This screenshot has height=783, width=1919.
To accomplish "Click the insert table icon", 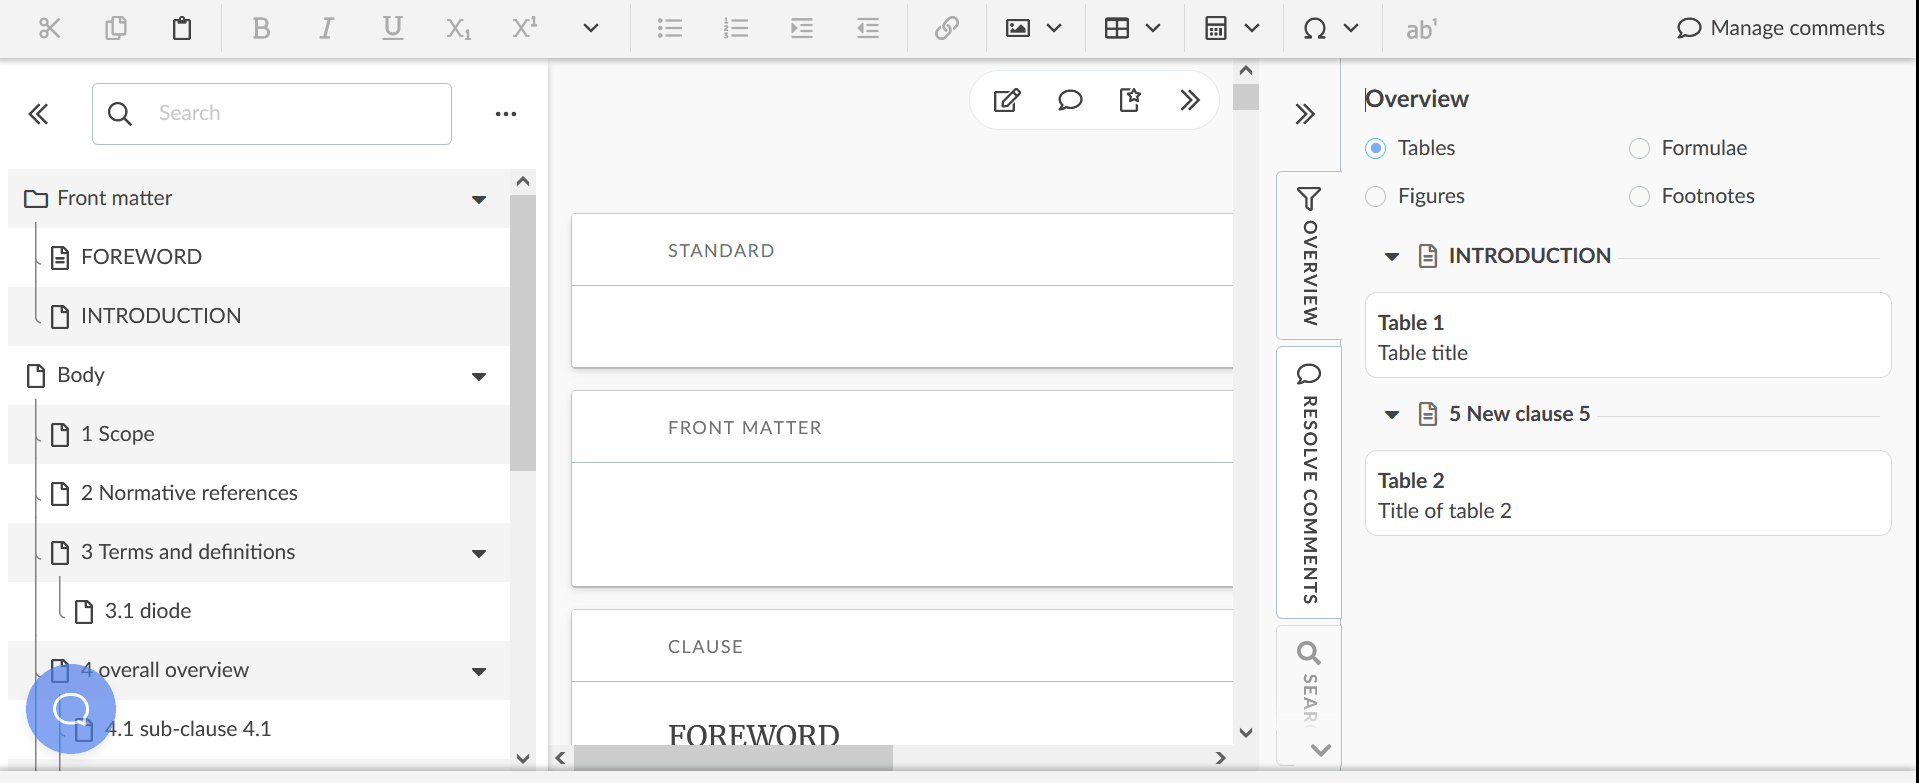I will pyautogui.click(x=1117, y=28).
